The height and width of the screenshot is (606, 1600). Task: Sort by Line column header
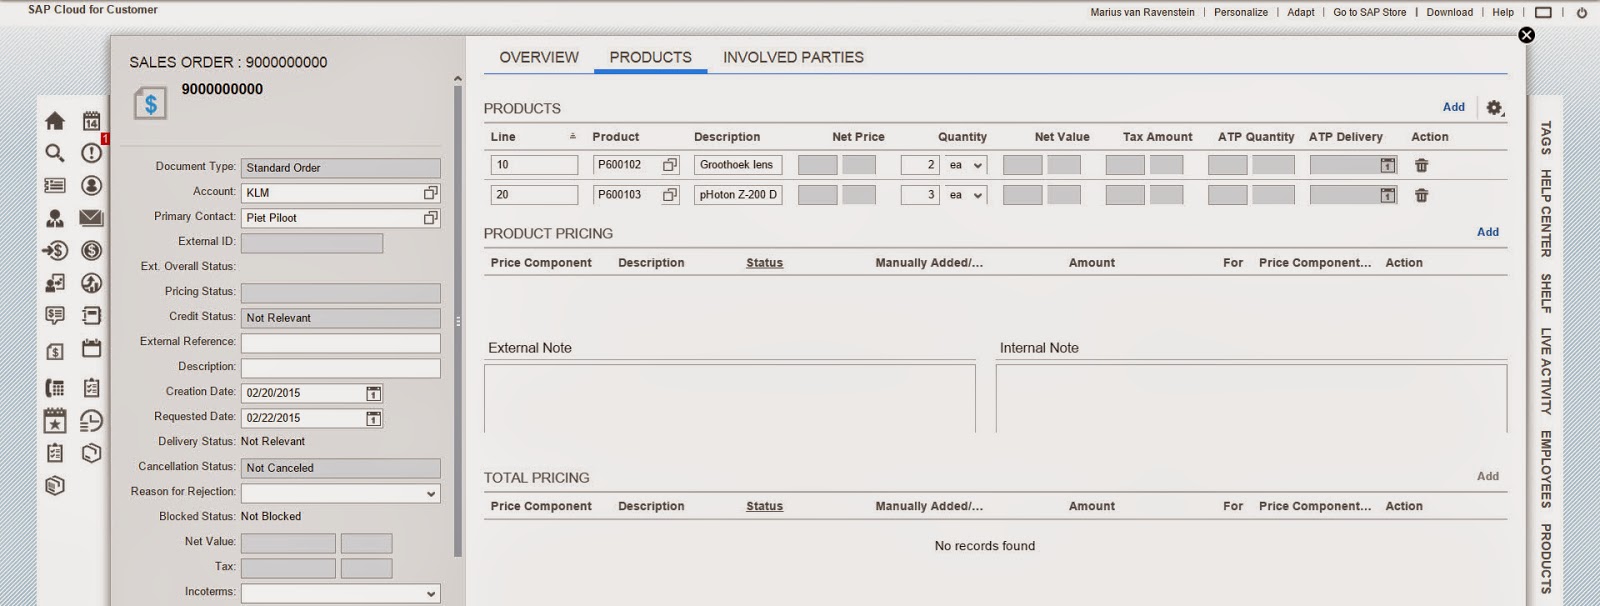click(x=503, y=137)
